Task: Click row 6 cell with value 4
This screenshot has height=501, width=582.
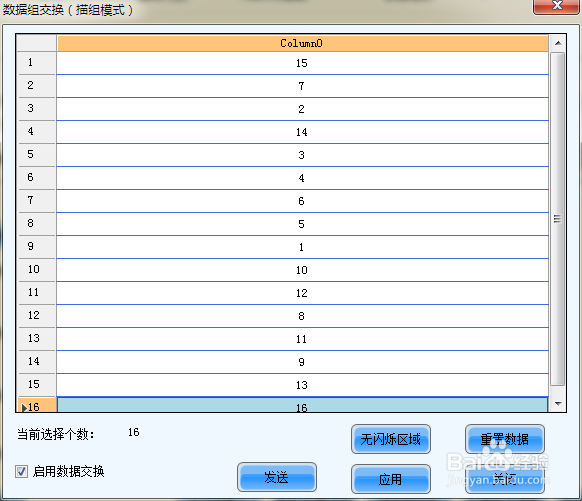Action: 302,178
